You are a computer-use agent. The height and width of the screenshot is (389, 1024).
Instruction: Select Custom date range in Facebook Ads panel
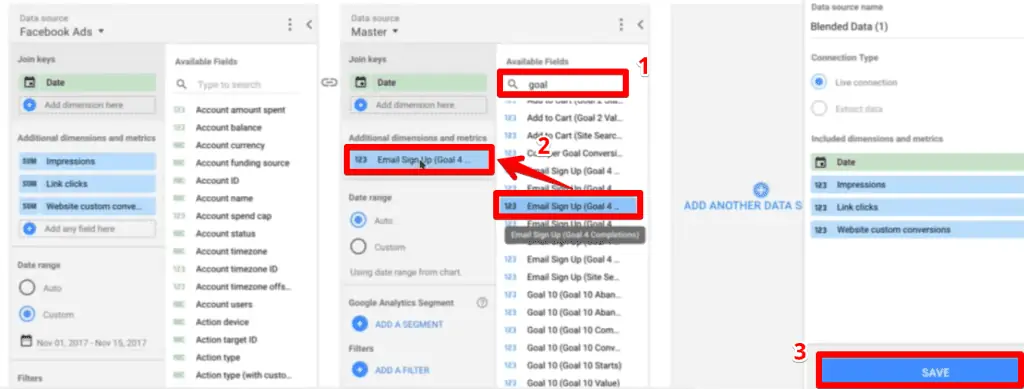click(27, 315)
